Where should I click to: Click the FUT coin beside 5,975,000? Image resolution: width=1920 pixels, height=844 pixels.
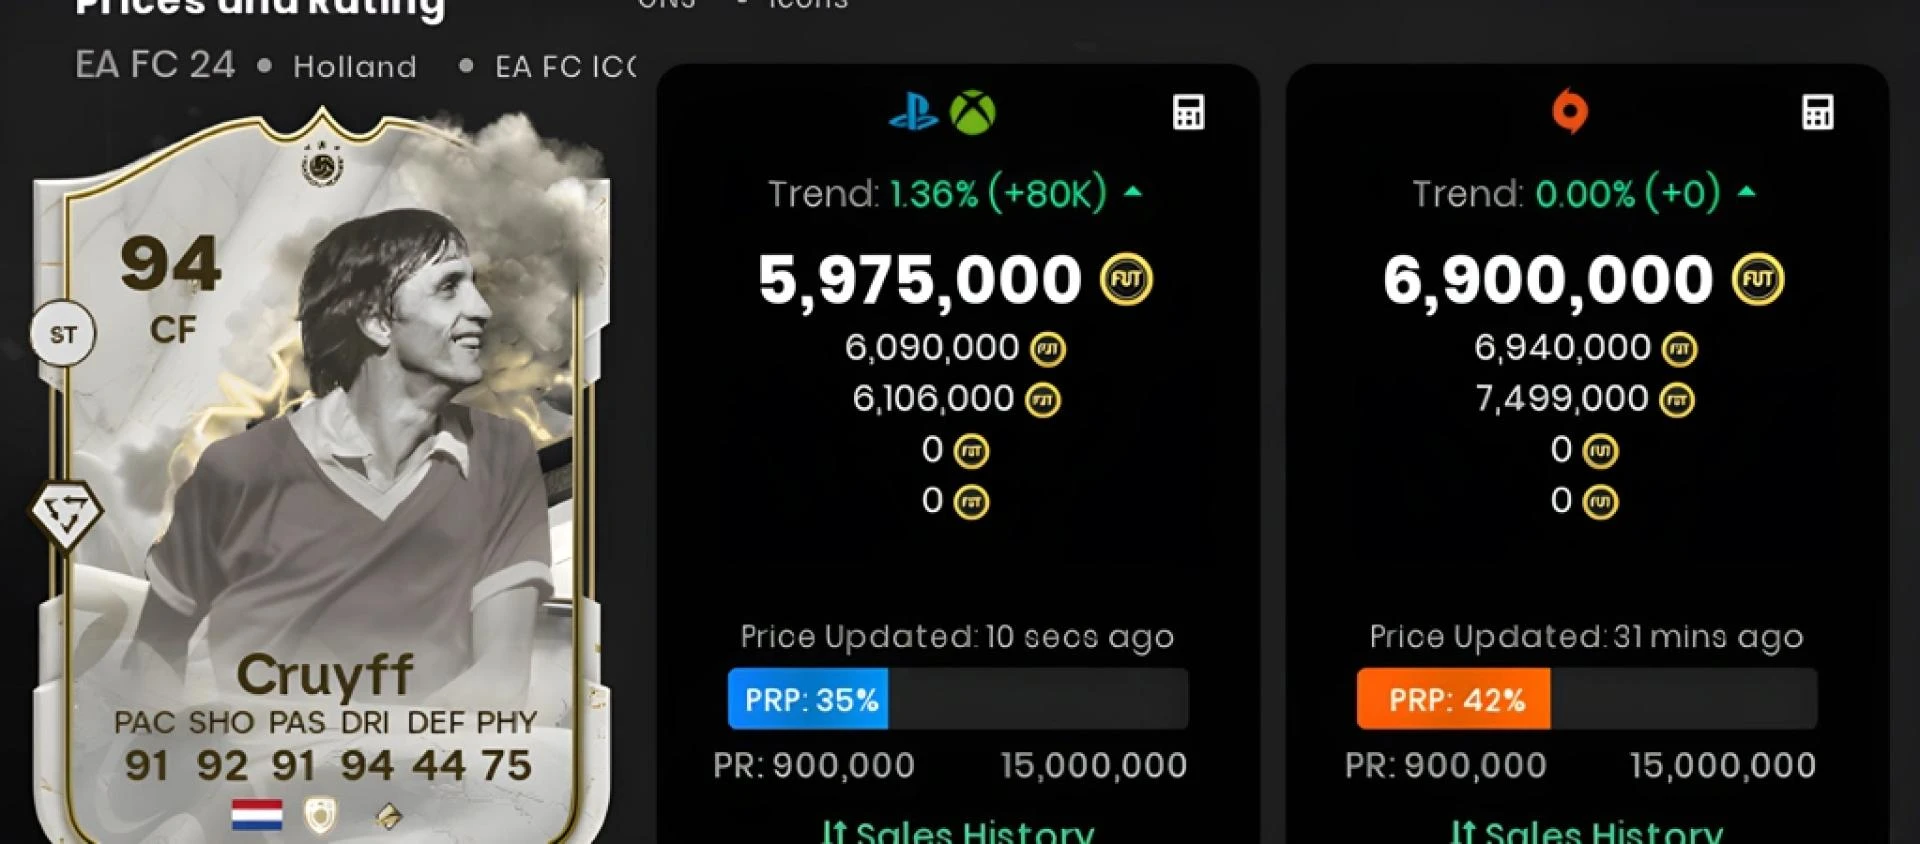(x=1126, y=280)
